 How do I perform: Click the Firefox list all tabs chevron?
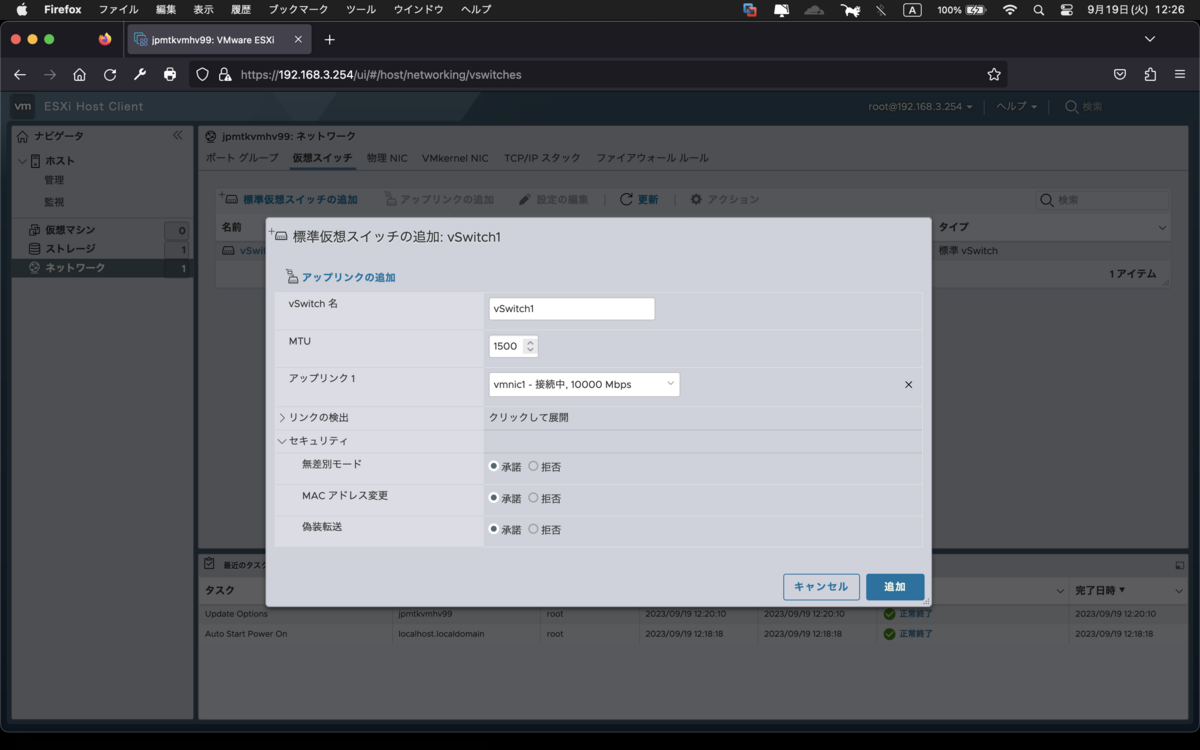point(1150,40)
